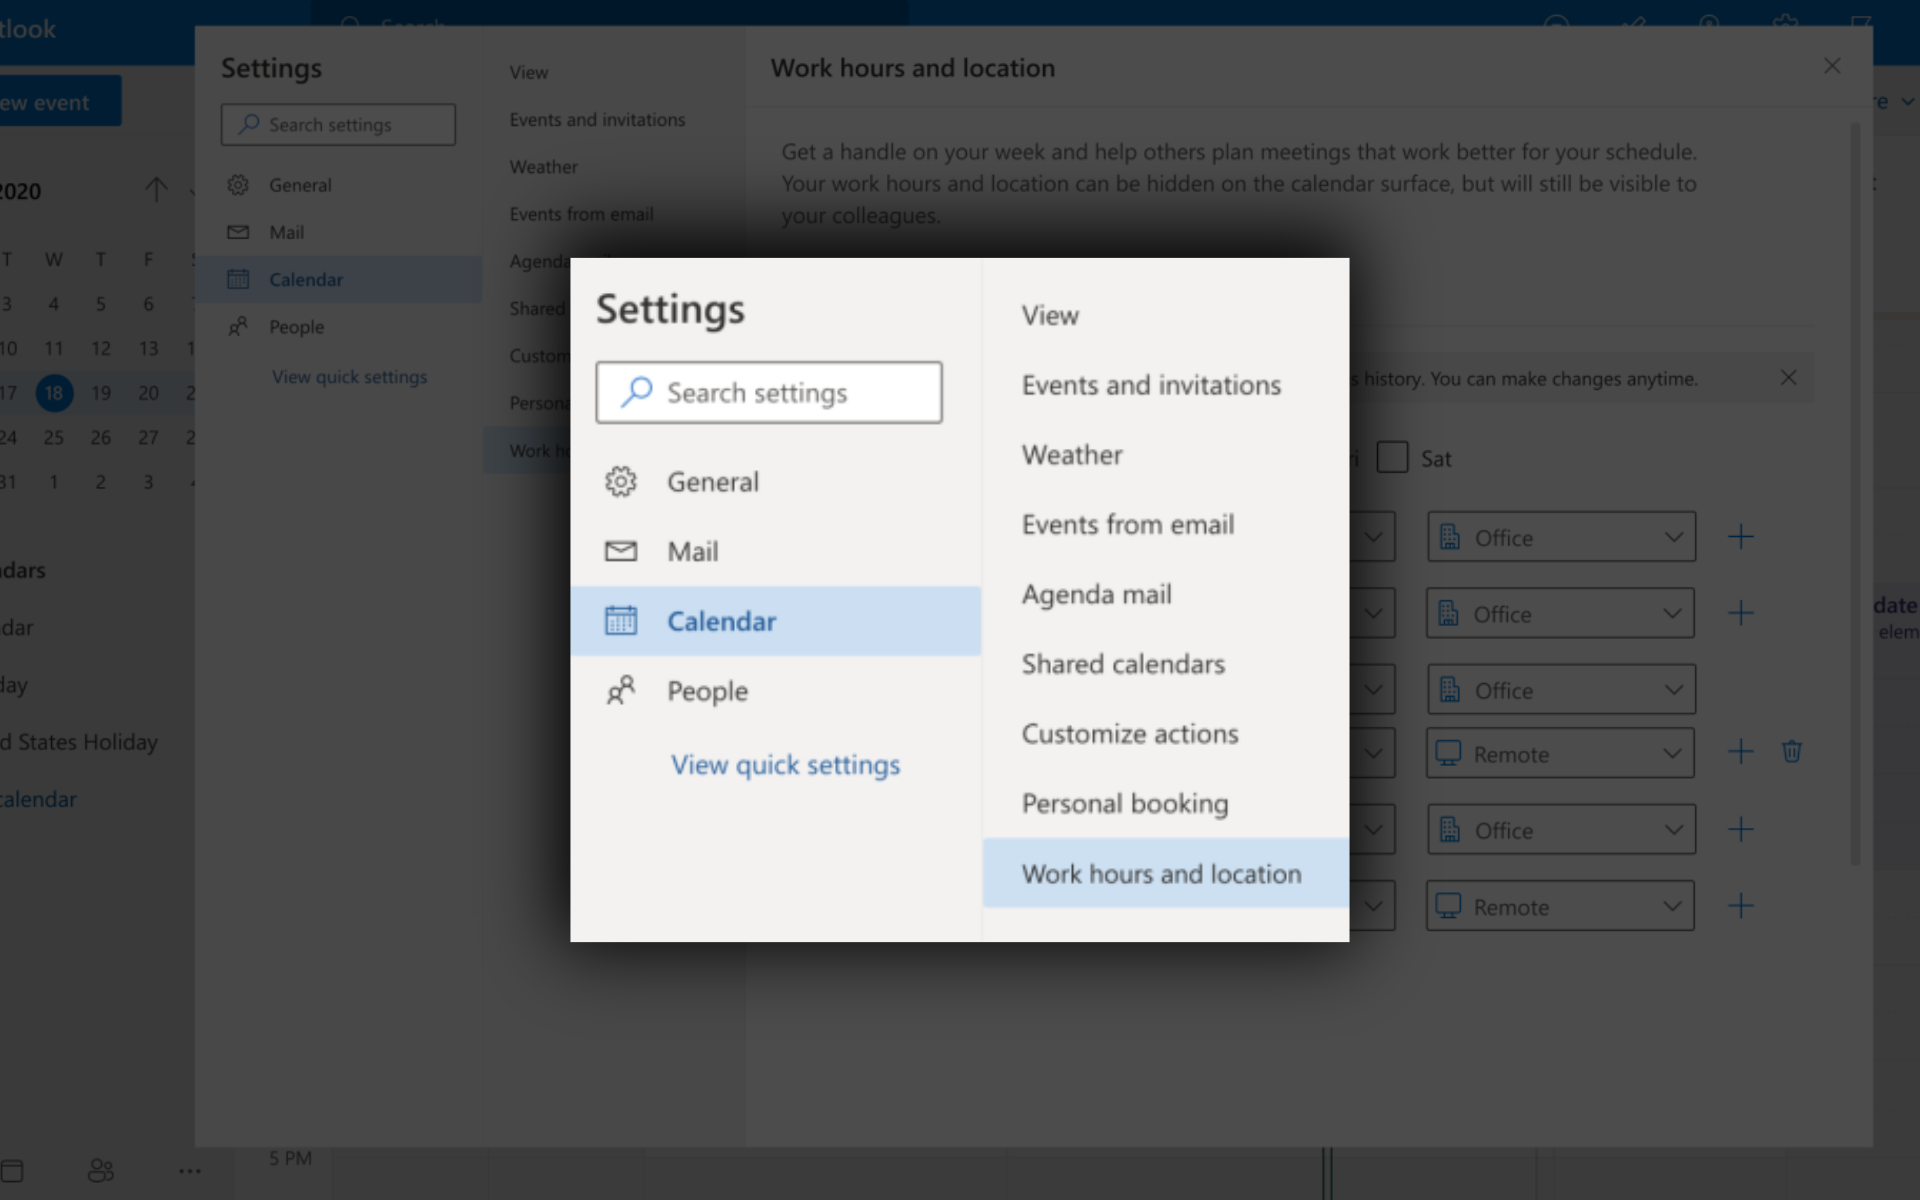1920x1200 pixels.
Task: Click the Calendar icon in background settings
Action: 239,279
